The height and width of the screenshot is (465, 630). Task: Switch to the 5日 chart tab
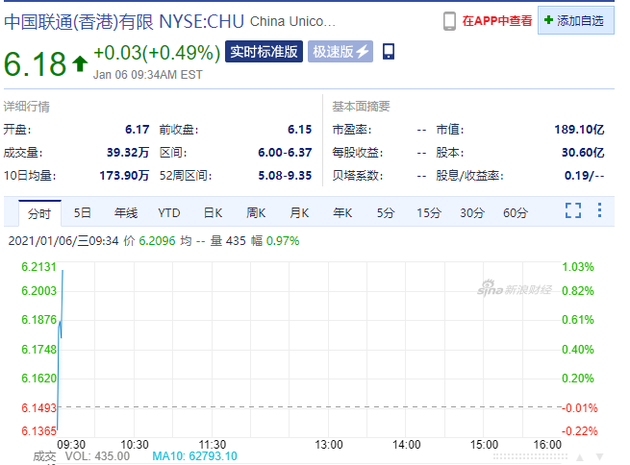(82, 213)
